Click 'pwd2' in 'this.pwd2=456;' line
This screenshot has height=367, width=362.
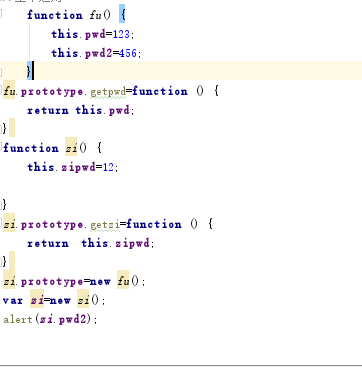[x=99, y=53]
